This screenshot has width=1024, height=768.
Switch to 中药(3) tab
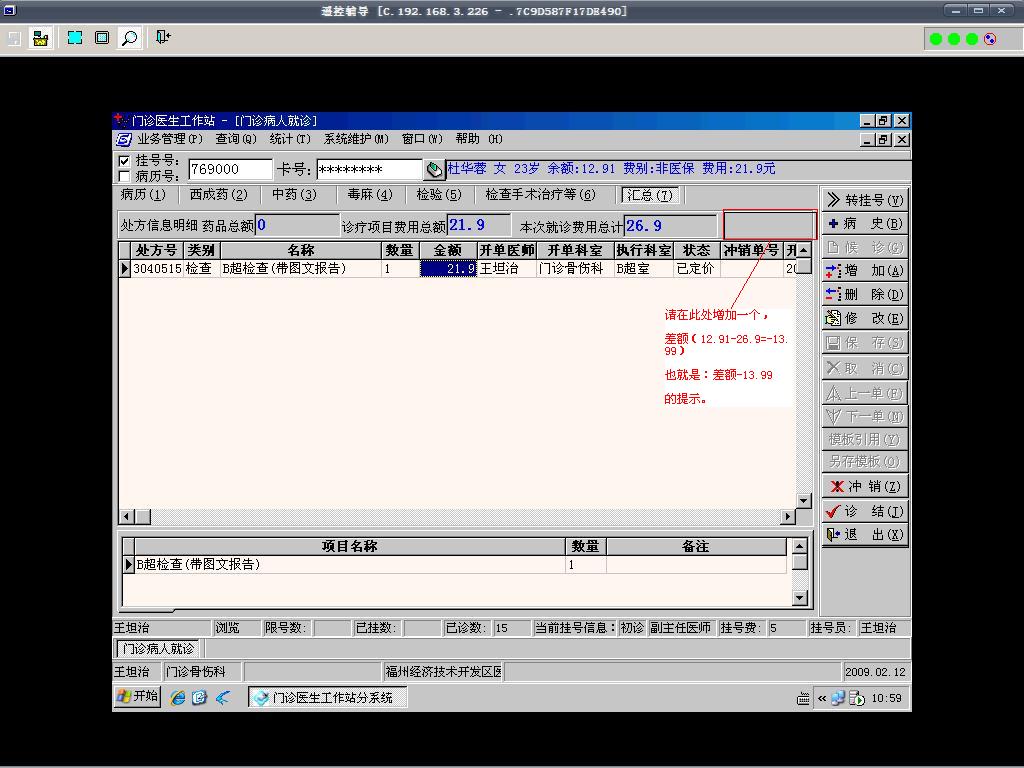[x=295, y=195]
